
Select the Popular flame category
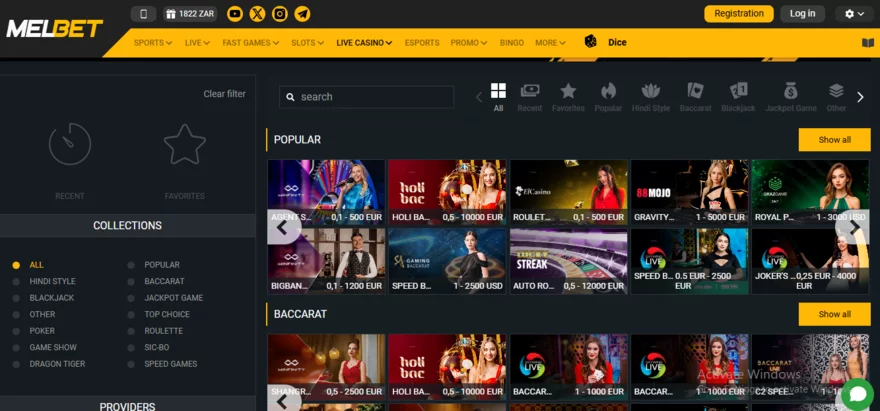pos(608,97)
